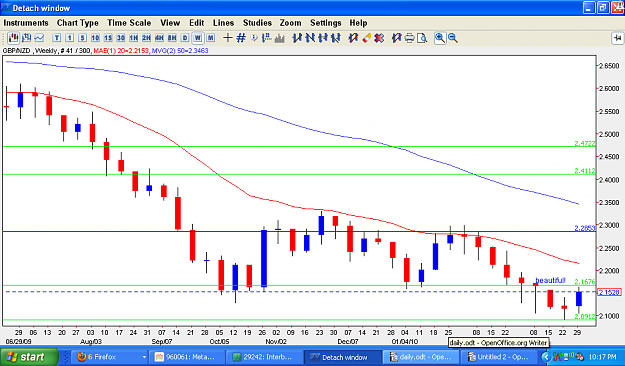Select the eraser tool icon

point(366,38)
